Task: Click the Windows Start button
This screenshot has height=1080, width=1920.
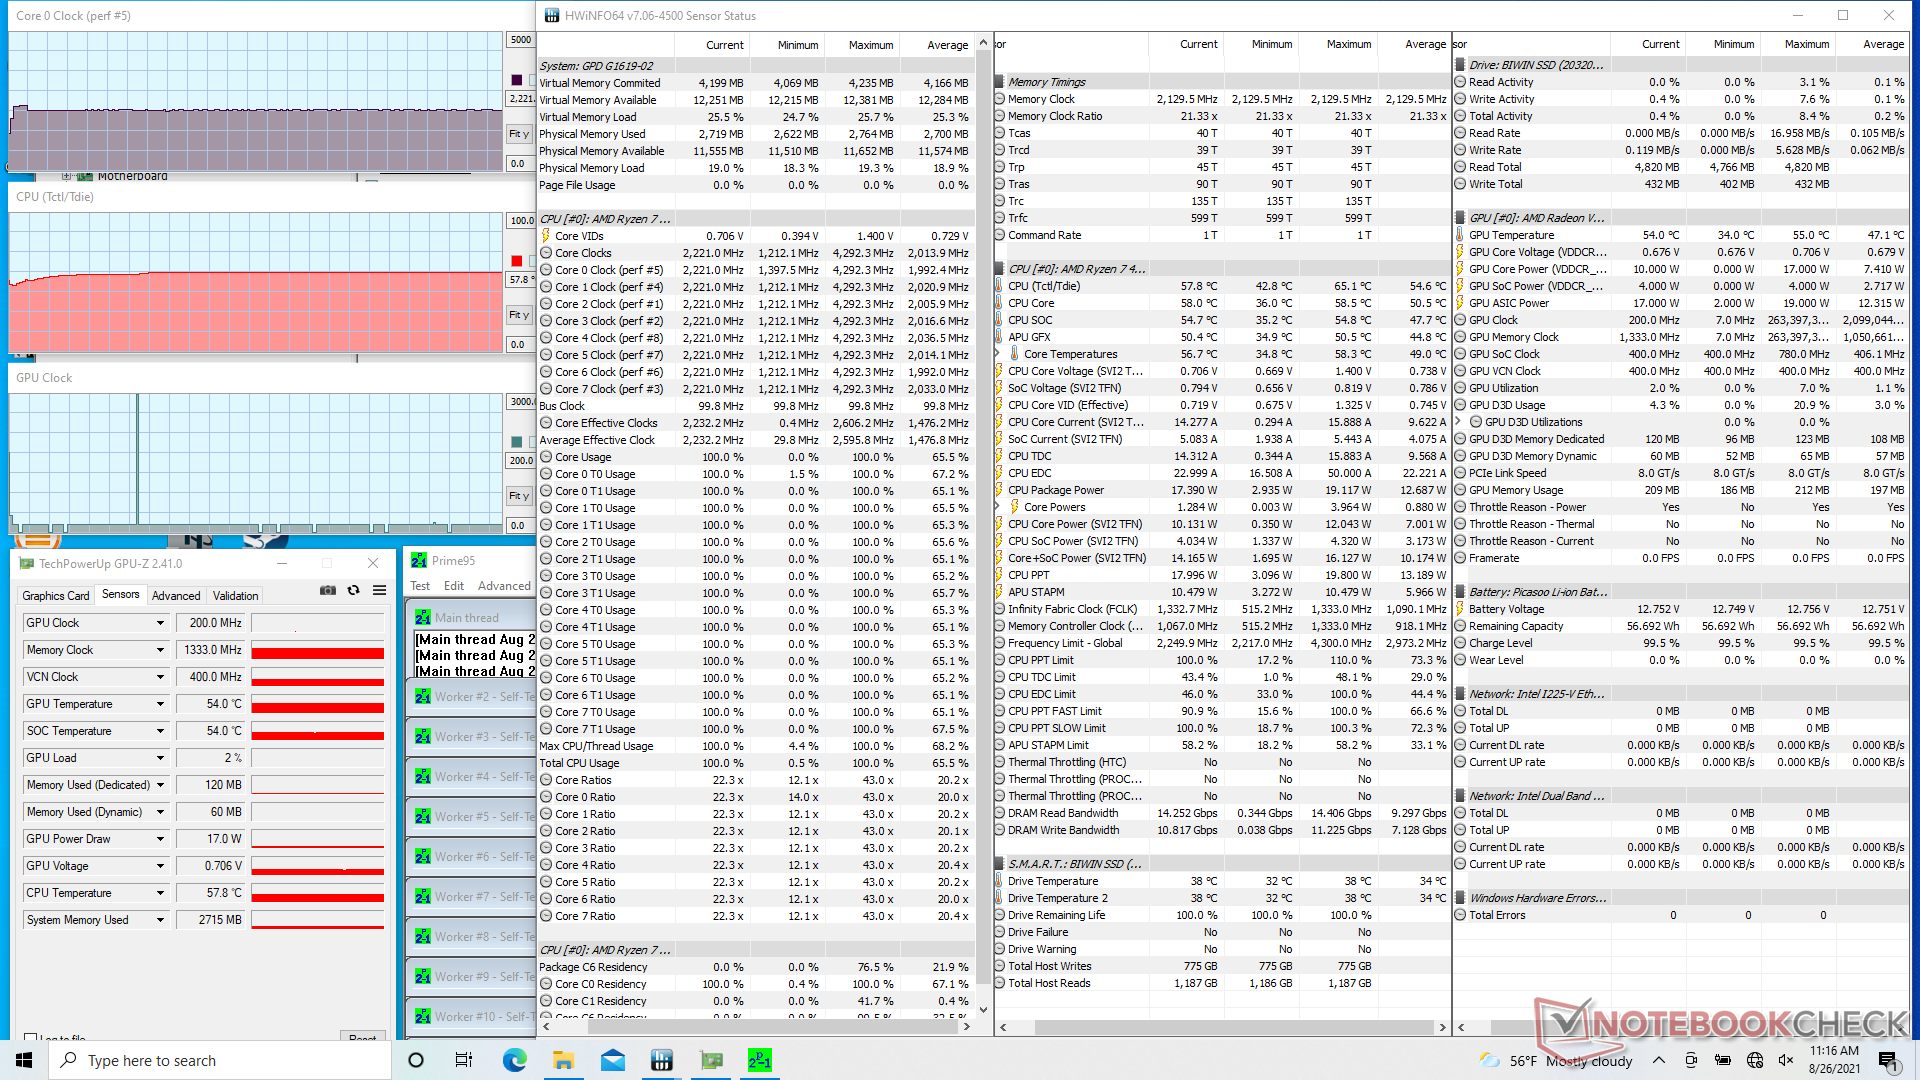Action: click(24, 1060)
